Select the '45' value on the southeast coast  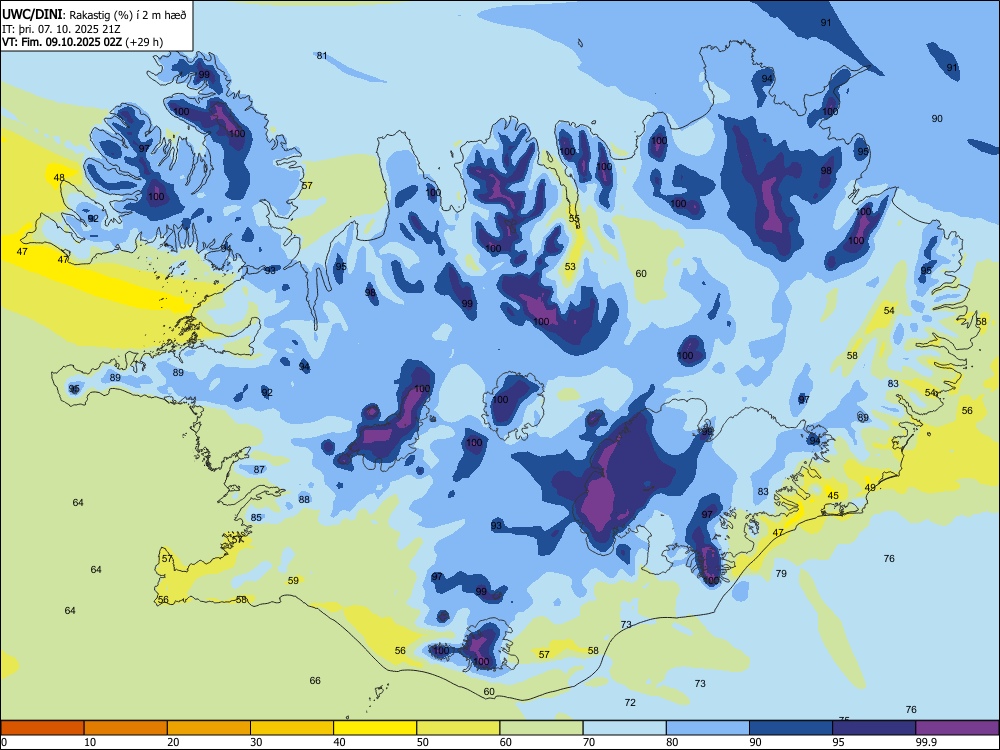pos(833,496)
